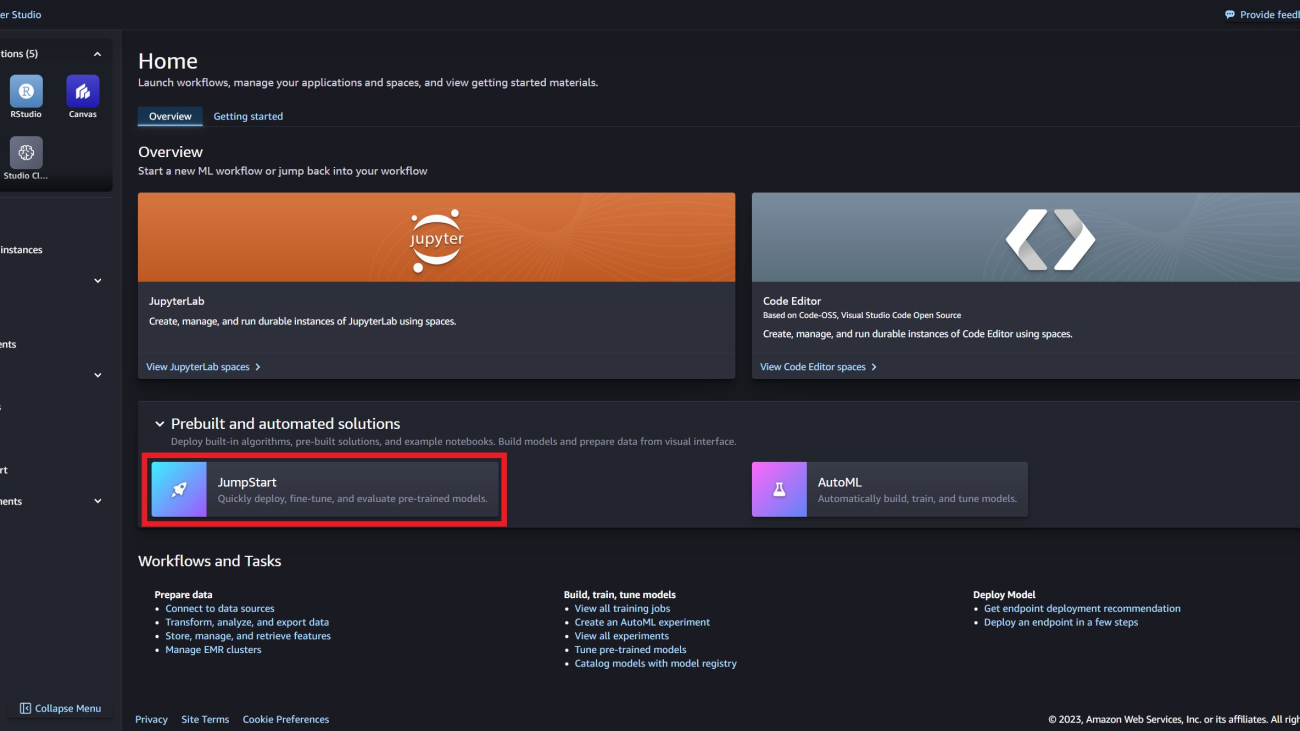The image size is (1300, 731).
Task: Open Manage EMR clusters link
Action: point(213,650)
